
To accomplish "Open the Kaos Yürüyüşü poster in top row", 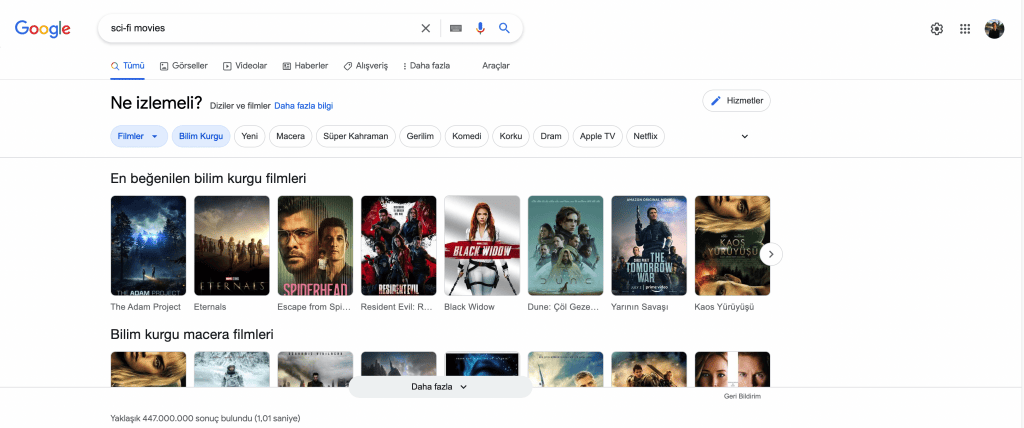I will [732, 246].
